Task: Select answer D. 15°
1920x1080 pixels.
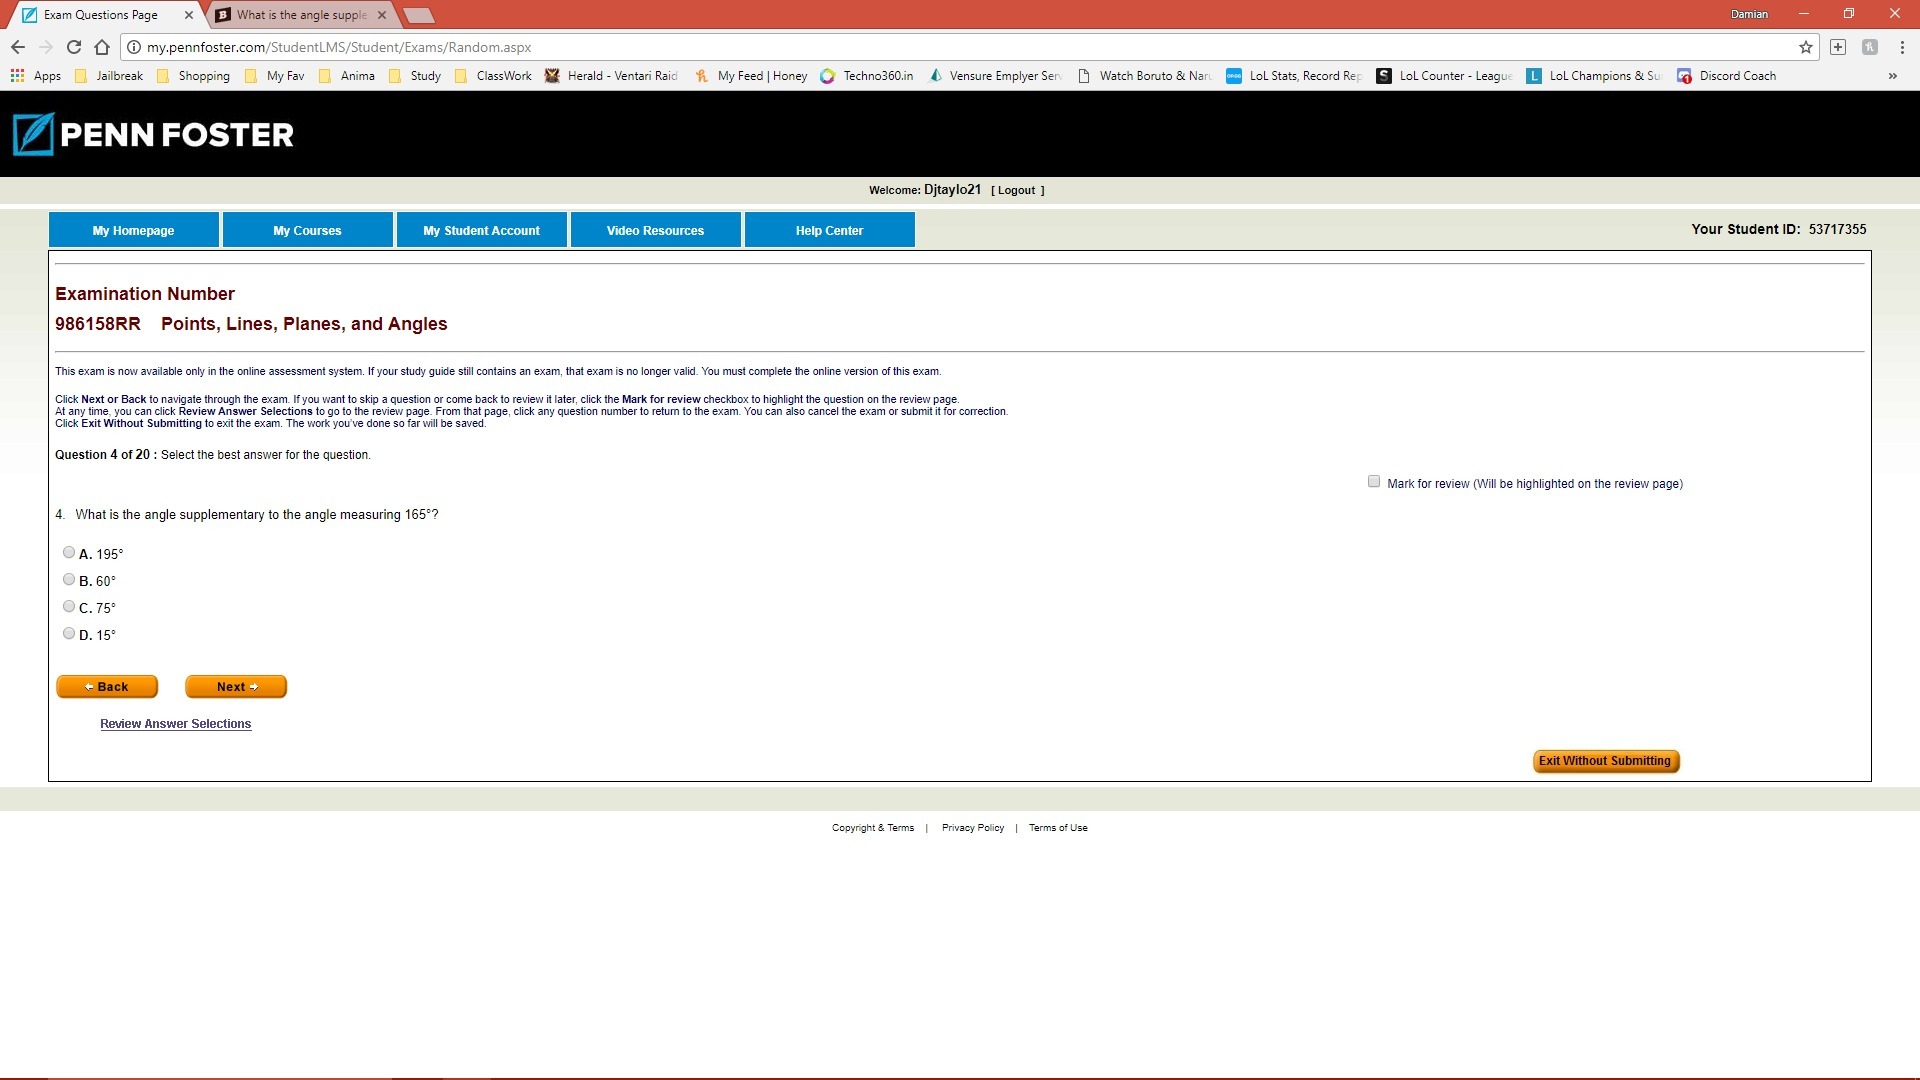Action: (x=69, y=633)
